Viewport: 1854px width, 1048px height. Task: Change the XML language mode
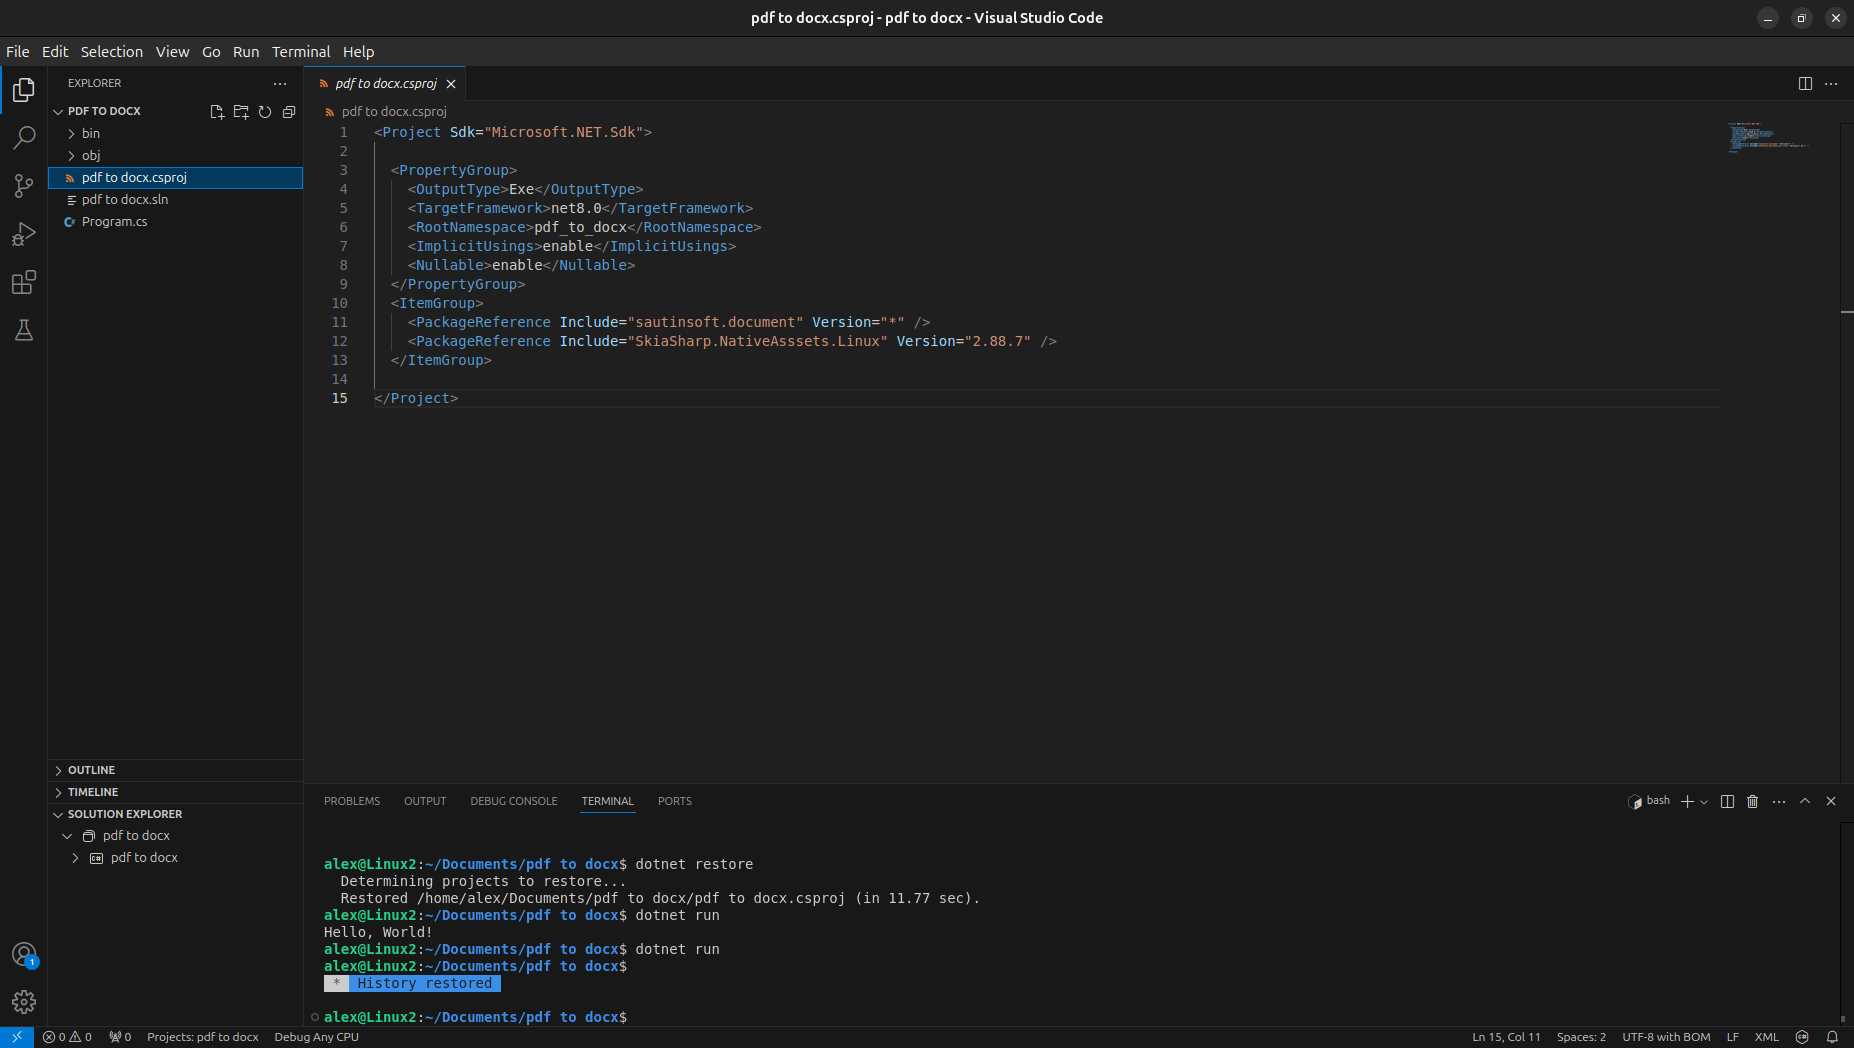(1766, 1037)
